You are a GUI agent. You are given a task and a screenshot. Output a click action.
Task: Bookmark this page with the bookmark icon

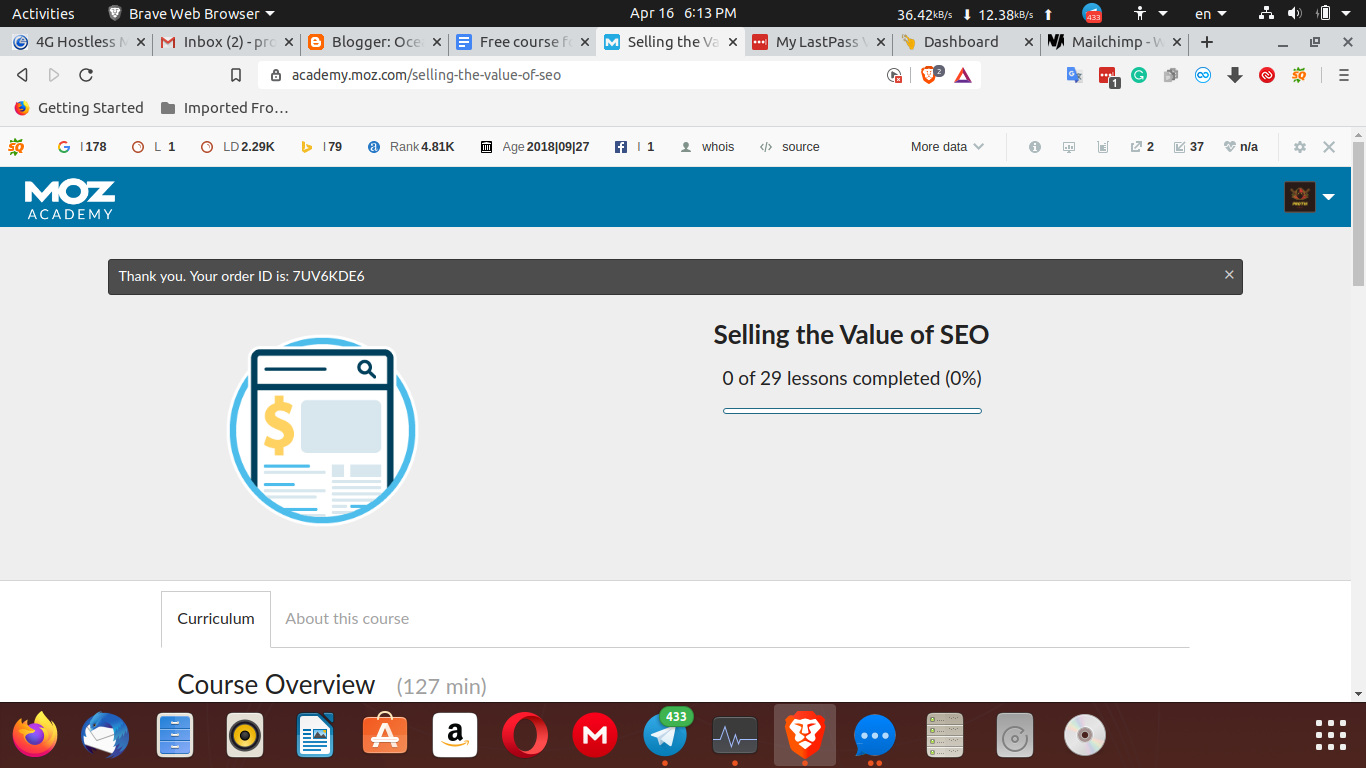pyautogui.click(x=236, y=75)
